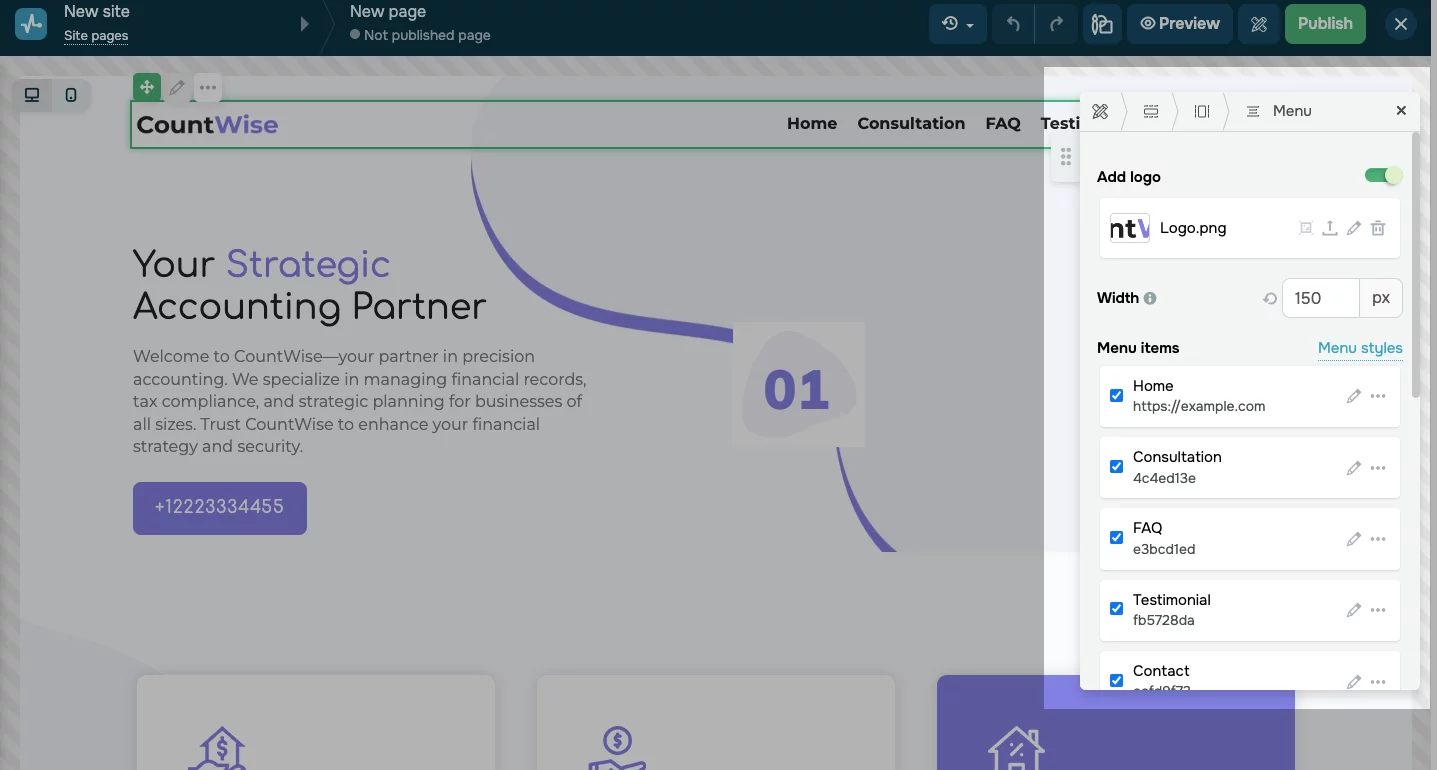Open header block more options menu
The image size is (1437, 770).
pyautogui.click(x=207, y=88)
